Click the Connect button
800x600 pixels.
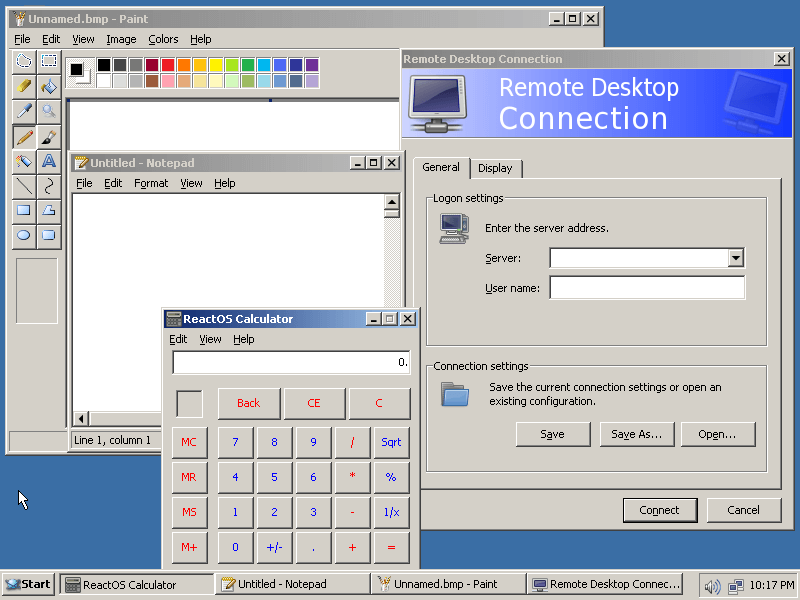(660, 510)
